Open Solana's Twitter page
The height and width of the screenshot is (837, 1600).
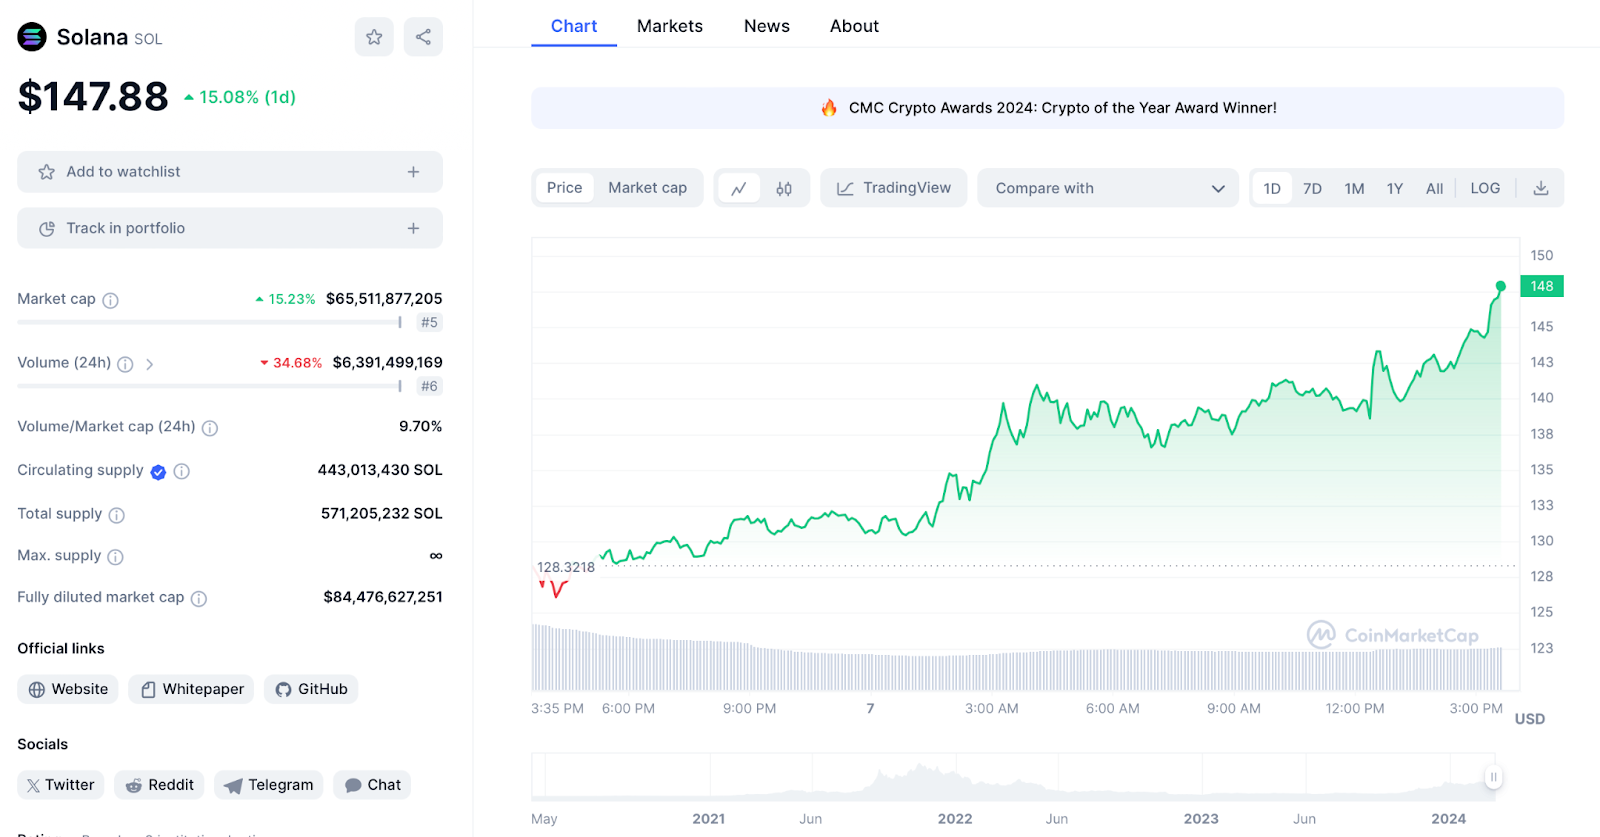60,785
